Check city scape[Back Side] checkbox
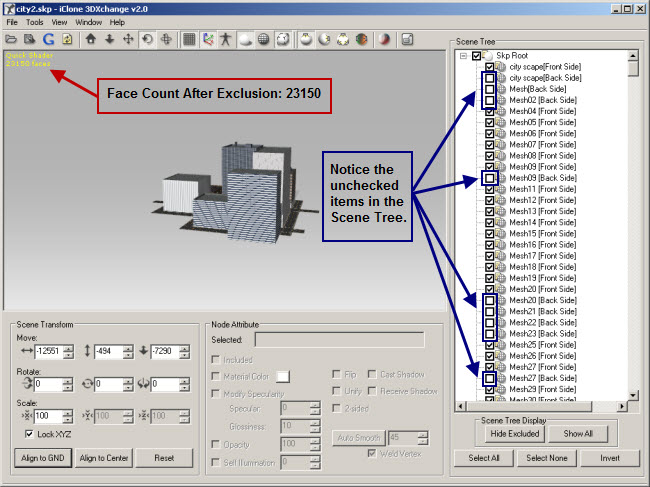This screenshot has width=650, height=487. [x=490, y=78]
